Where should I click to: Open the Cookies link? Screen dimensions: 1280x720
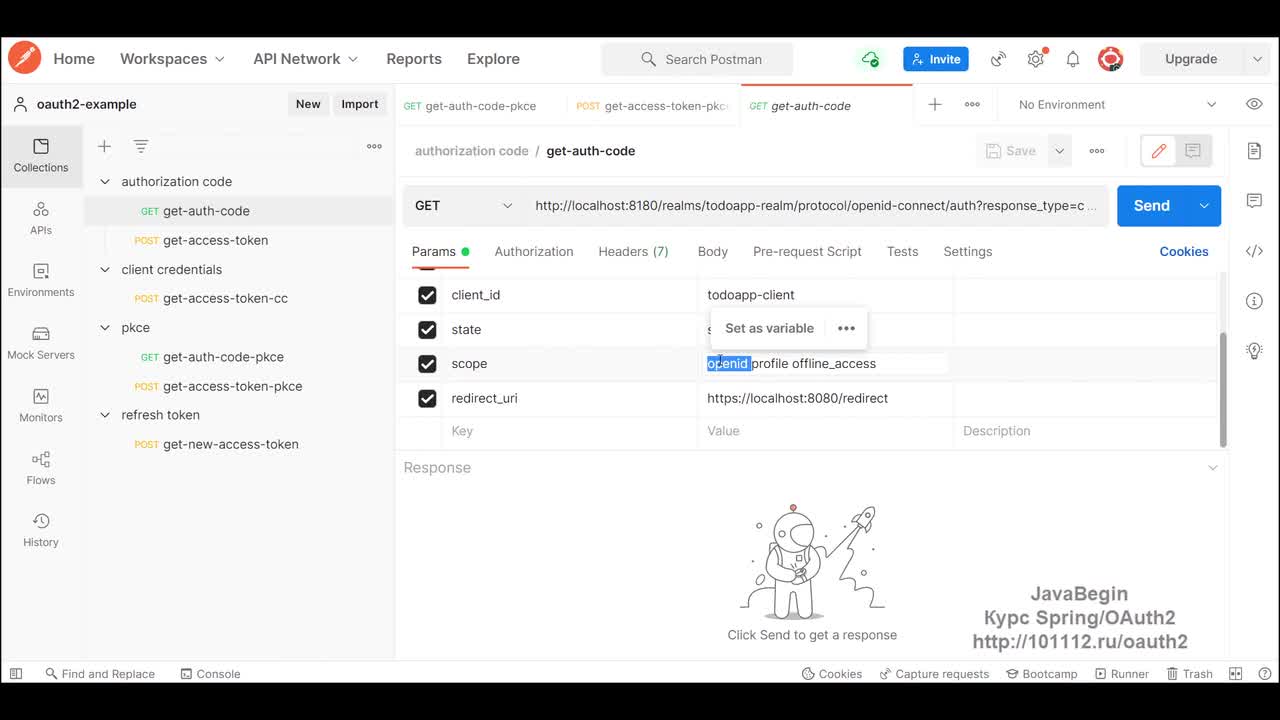click(x=1184, y=252)
